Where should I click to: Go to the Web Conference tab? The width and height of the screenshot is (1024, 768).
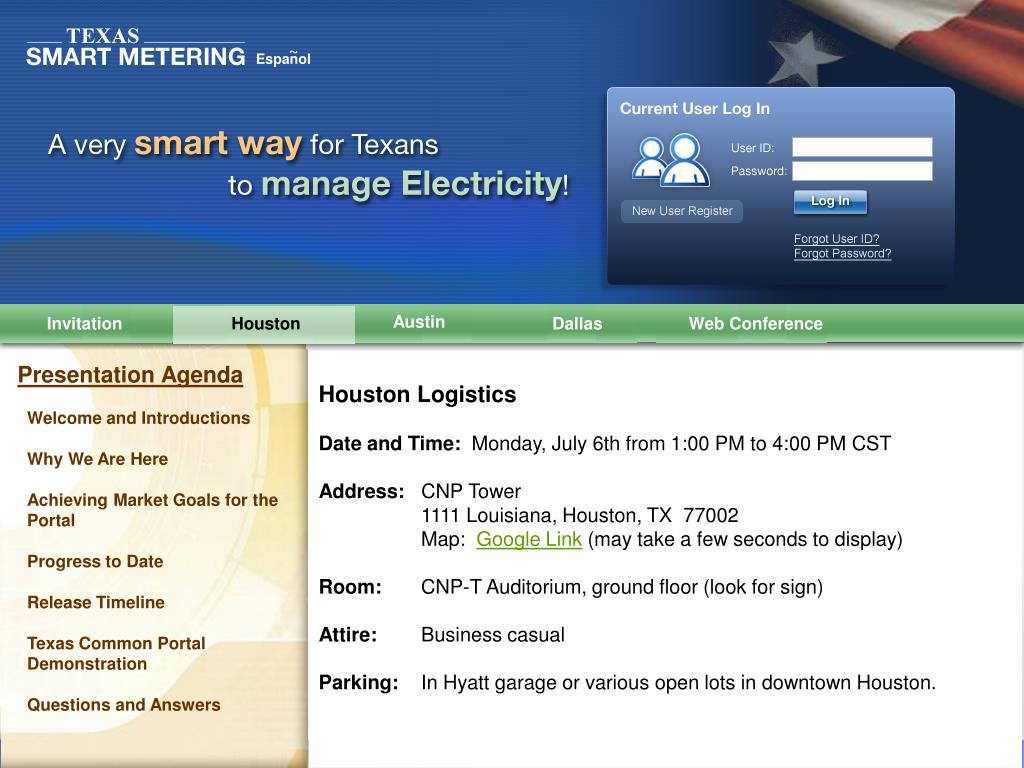(756, 324)
